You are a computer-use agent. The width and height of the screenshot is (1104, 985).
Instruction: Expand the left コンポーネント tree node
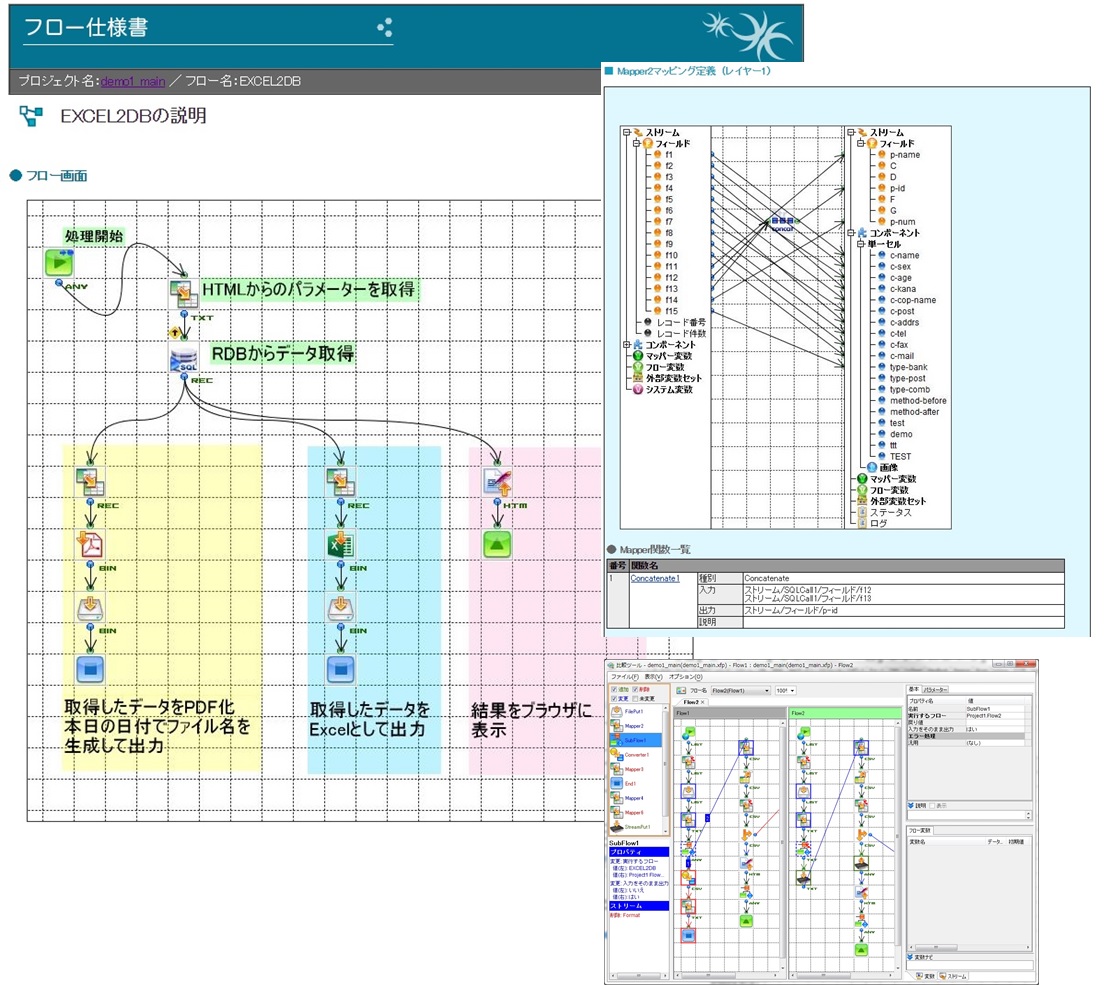pyautogui.click(x=625, y=345)
